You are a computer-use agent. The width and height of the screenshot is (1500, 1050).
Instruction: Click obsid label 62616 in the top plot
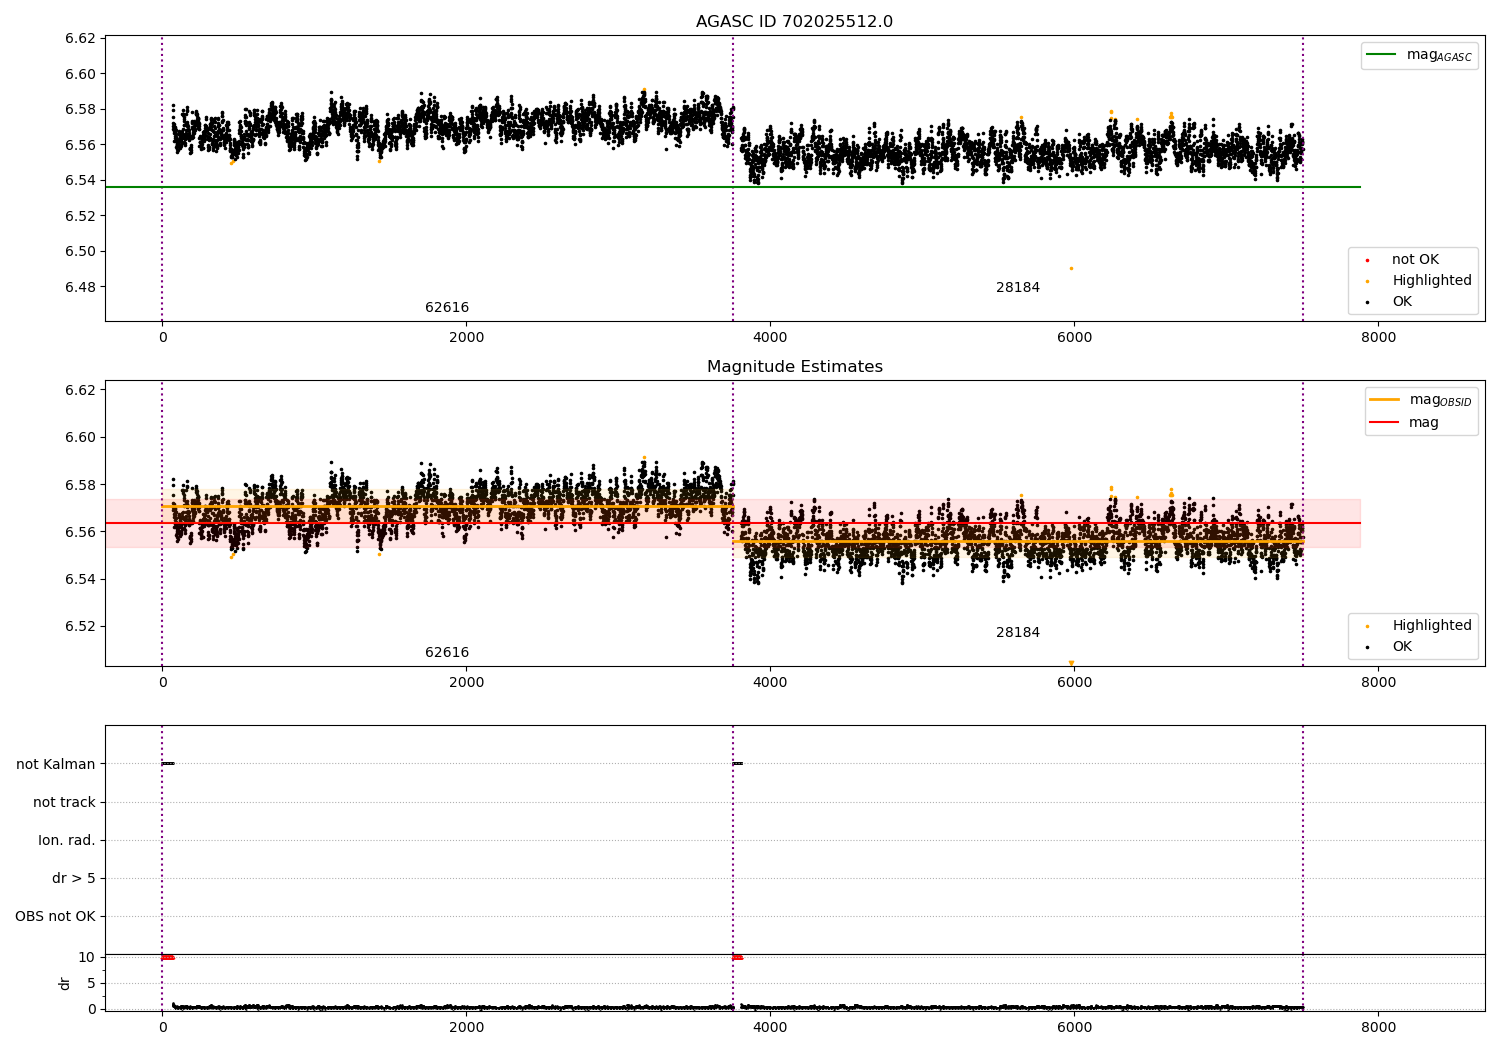click(447, 308)
